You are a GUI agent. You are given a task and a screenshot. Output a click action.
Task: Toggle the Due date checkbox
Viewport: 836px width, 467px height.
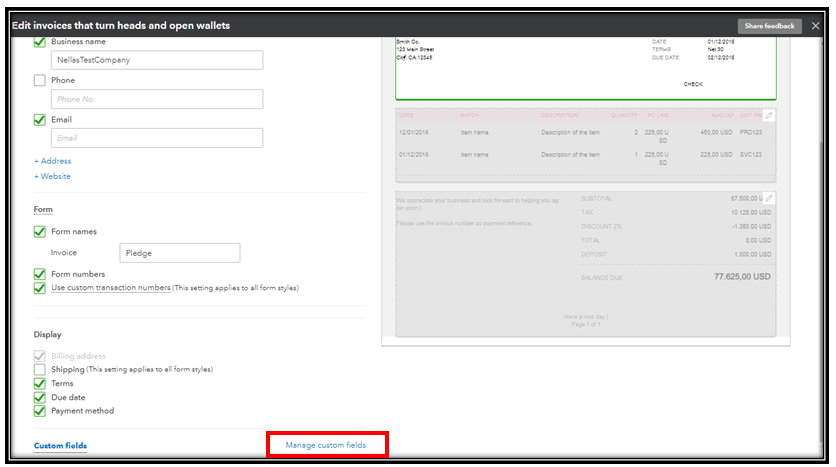40,397
